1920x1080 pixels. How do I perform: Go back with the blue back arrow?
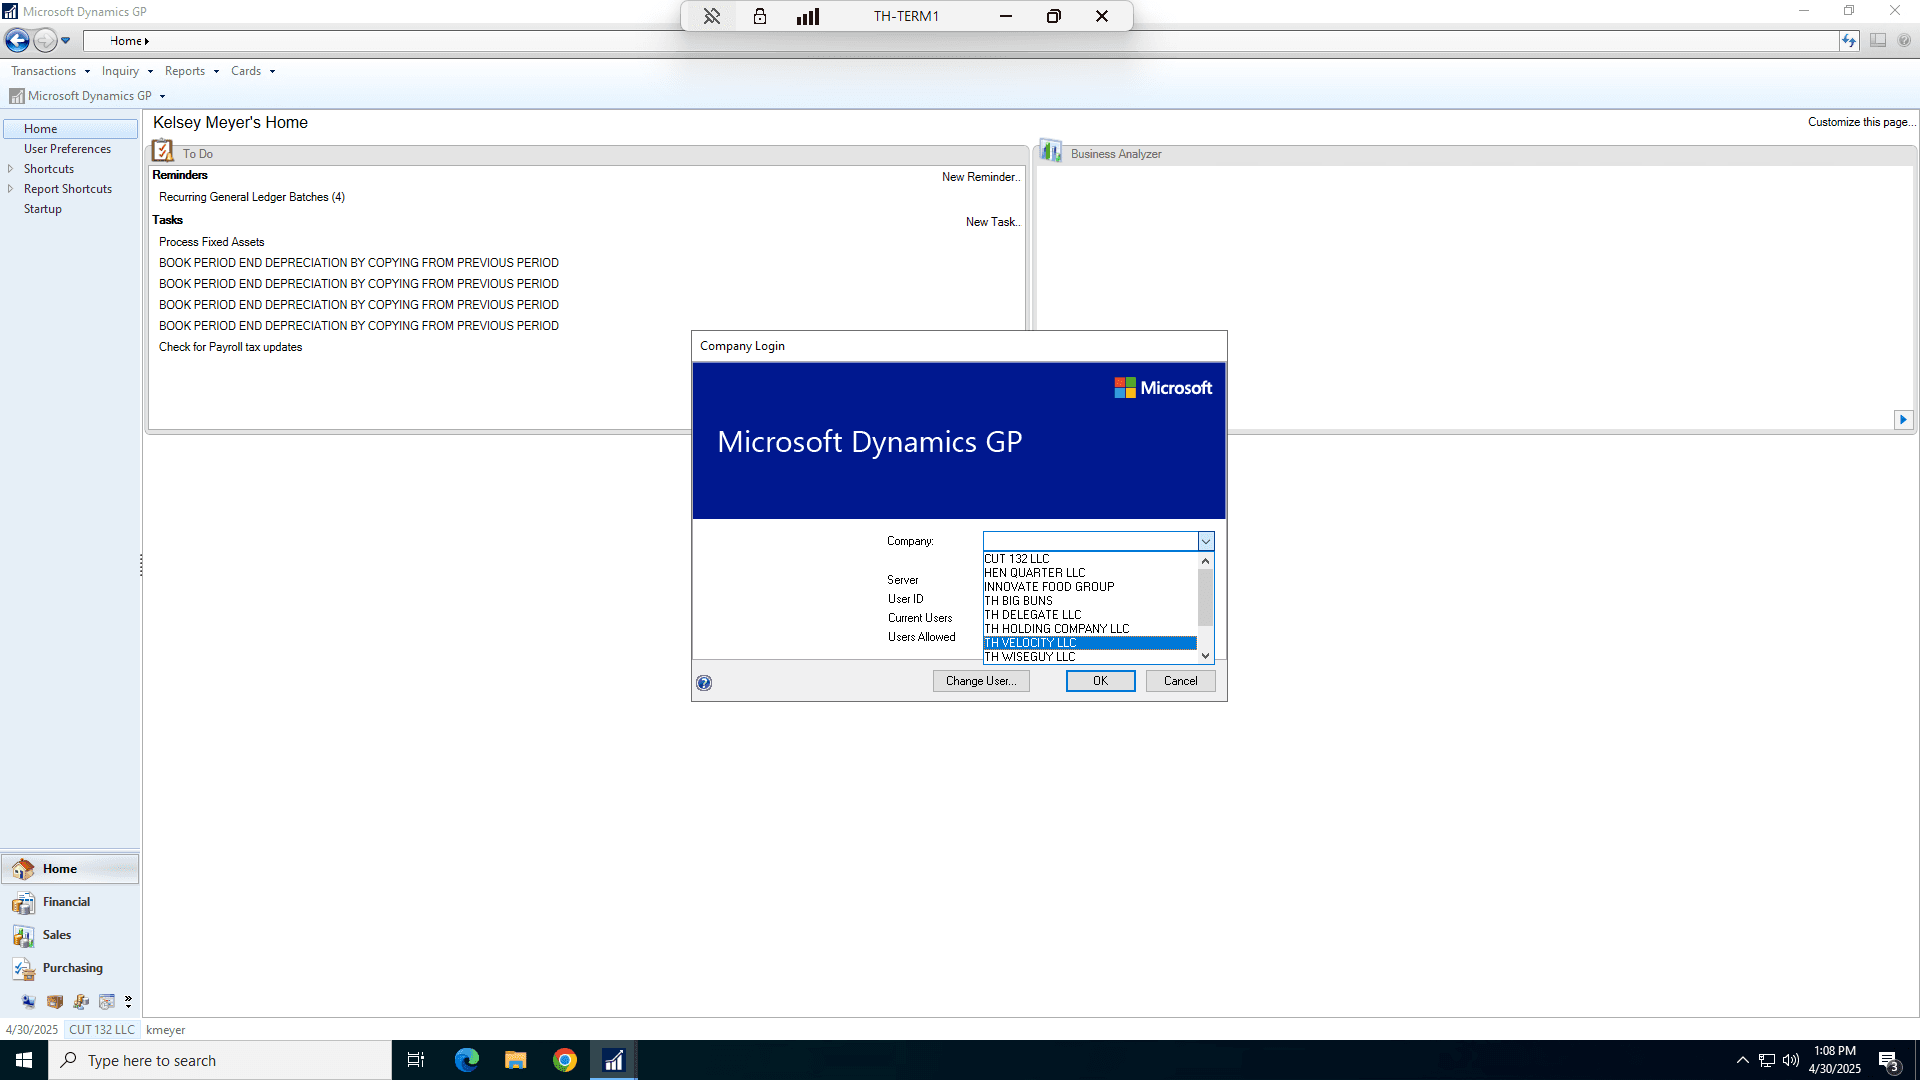17,41
